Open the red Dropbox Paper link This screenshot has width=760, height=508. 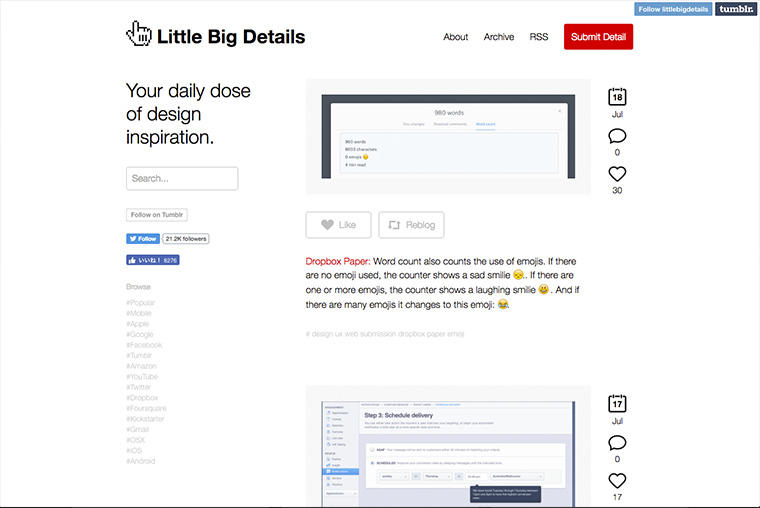click(x=338, y=261)
